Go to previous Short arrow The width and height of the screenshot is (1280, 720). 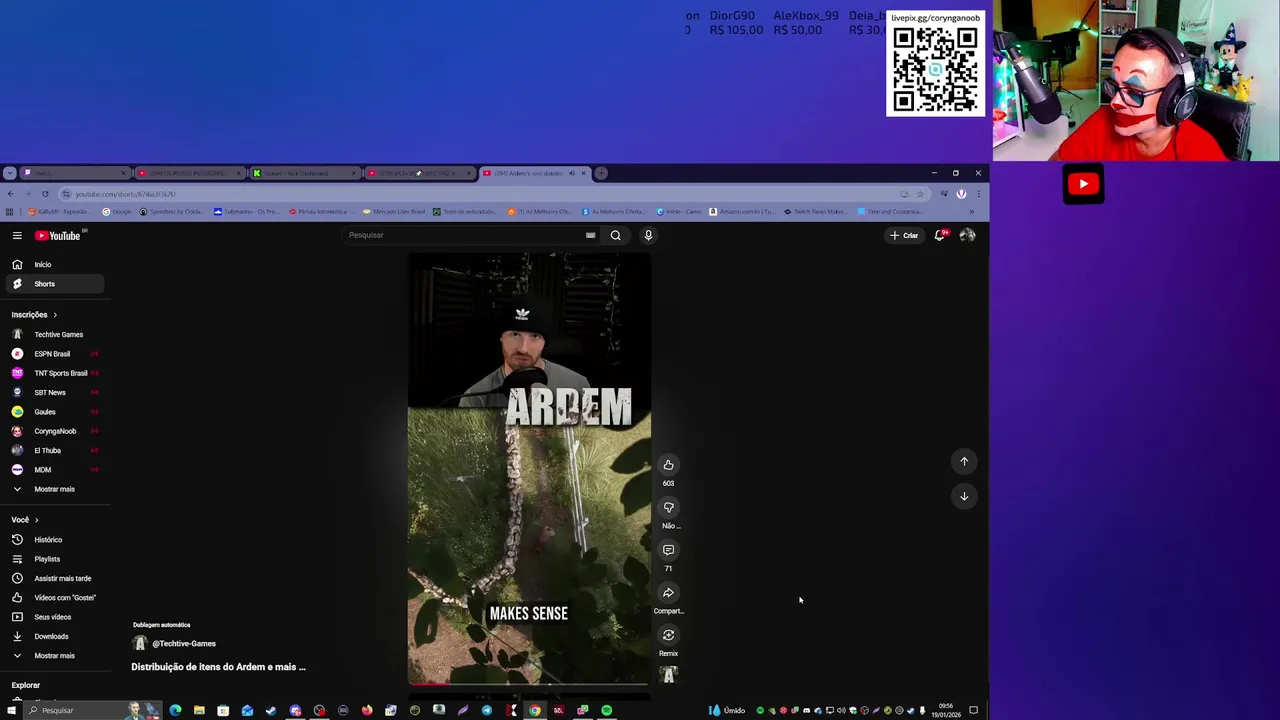[964, 461]
